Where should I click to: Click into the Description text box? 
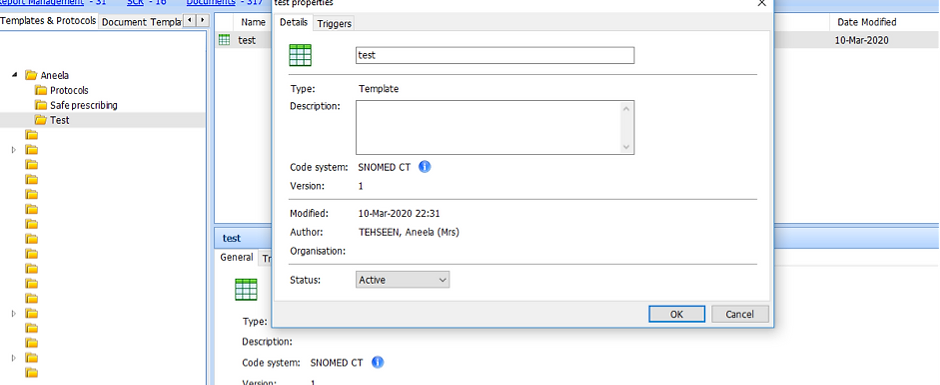click(x=488, y=128)
